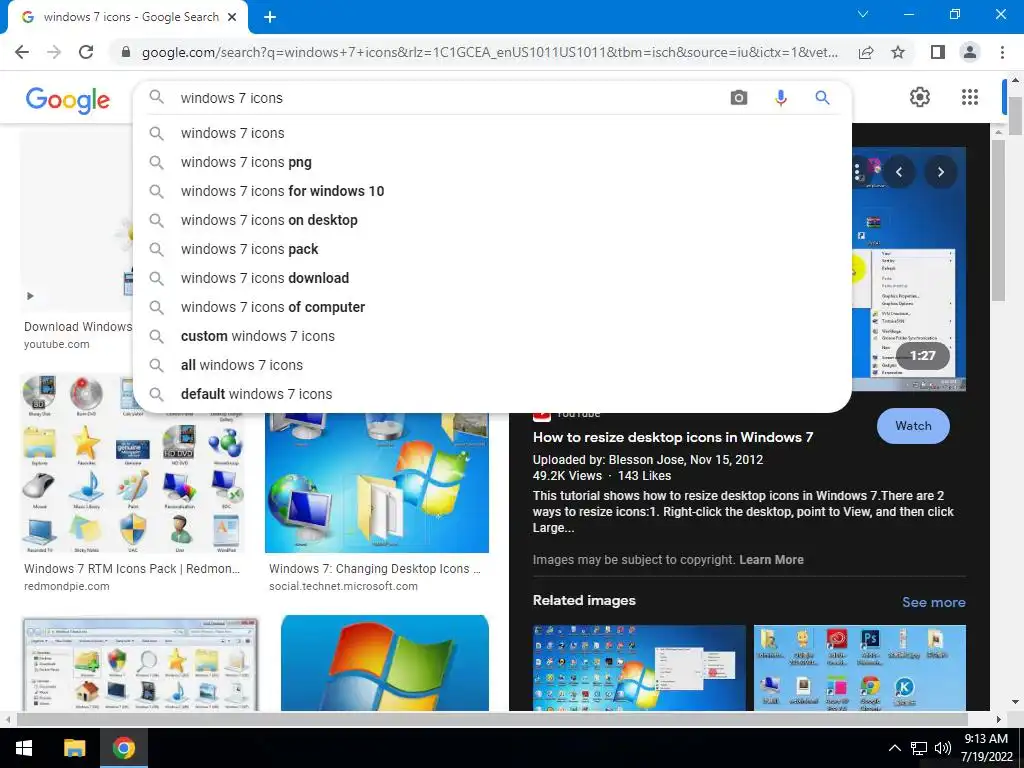
Task: Bookmark this tab with the star icon
Action: coord(898,52)
